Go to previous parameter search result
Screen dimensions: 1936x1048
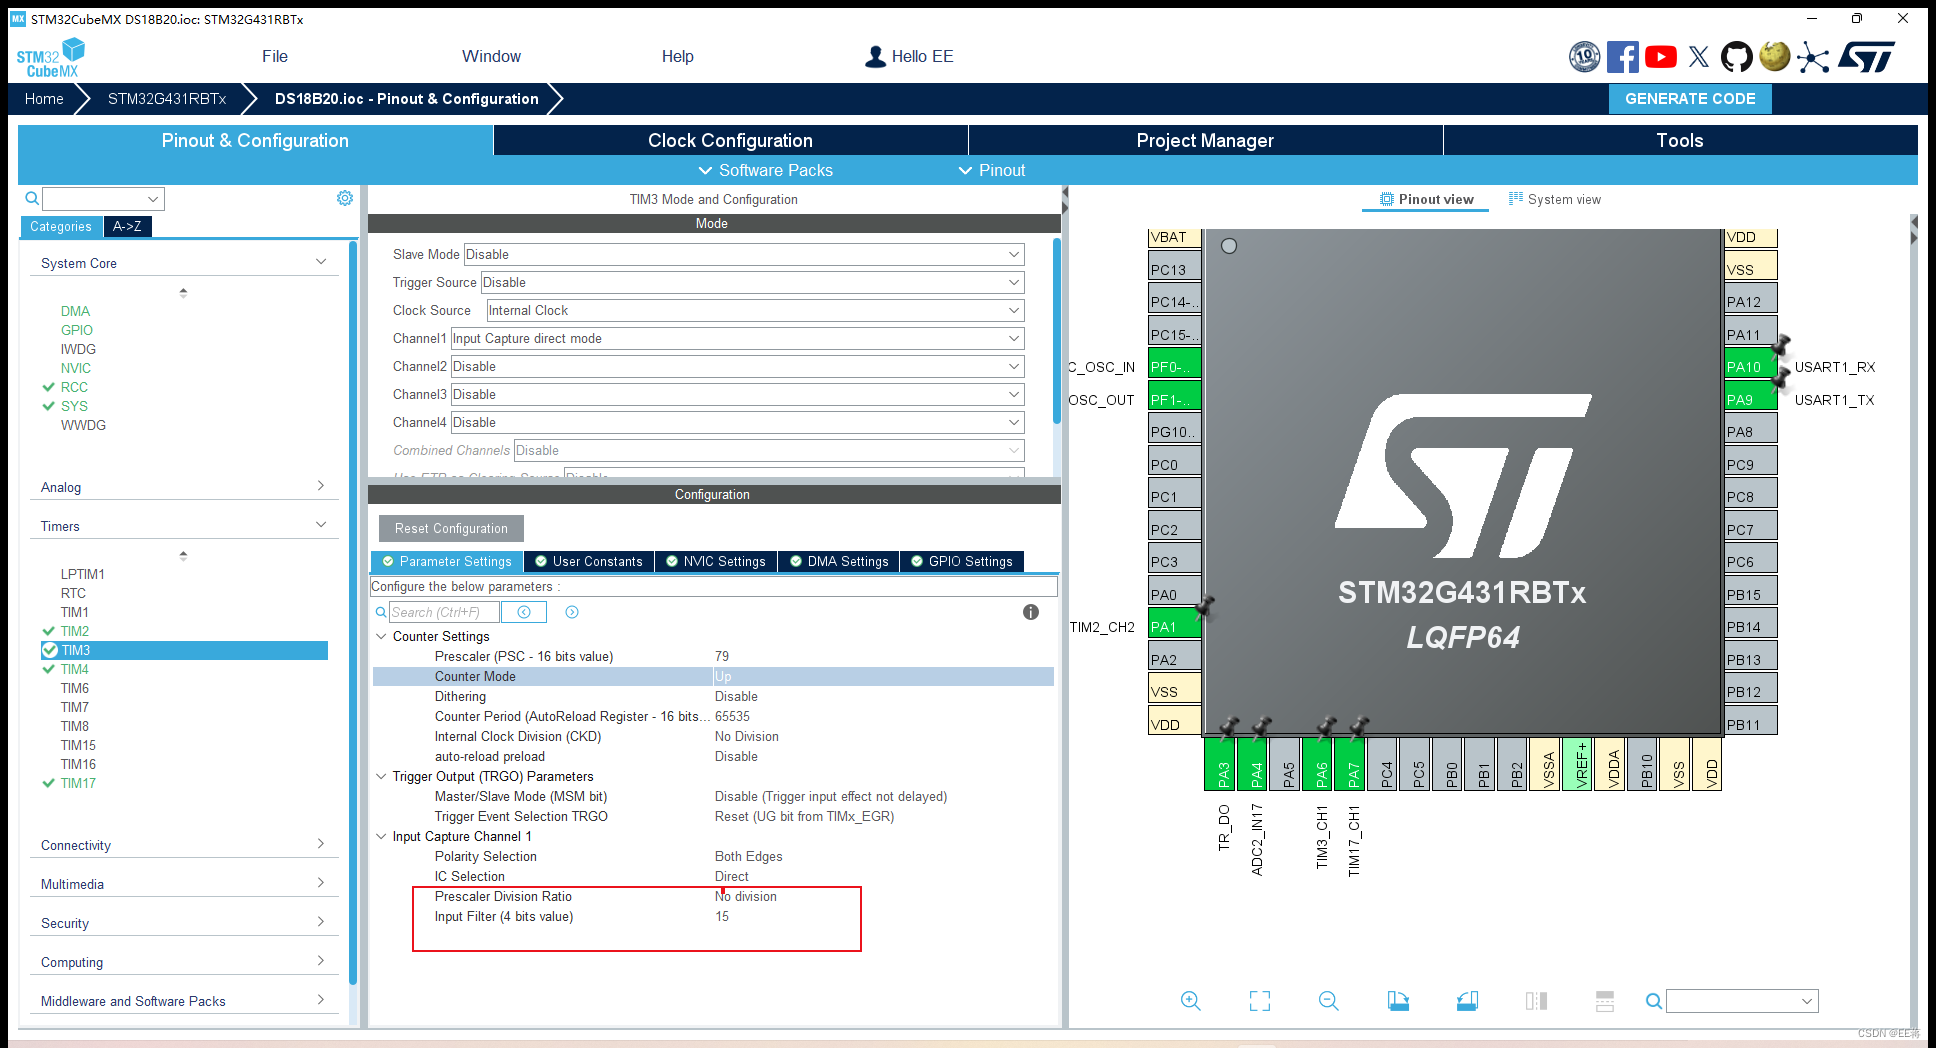point(524,612)
